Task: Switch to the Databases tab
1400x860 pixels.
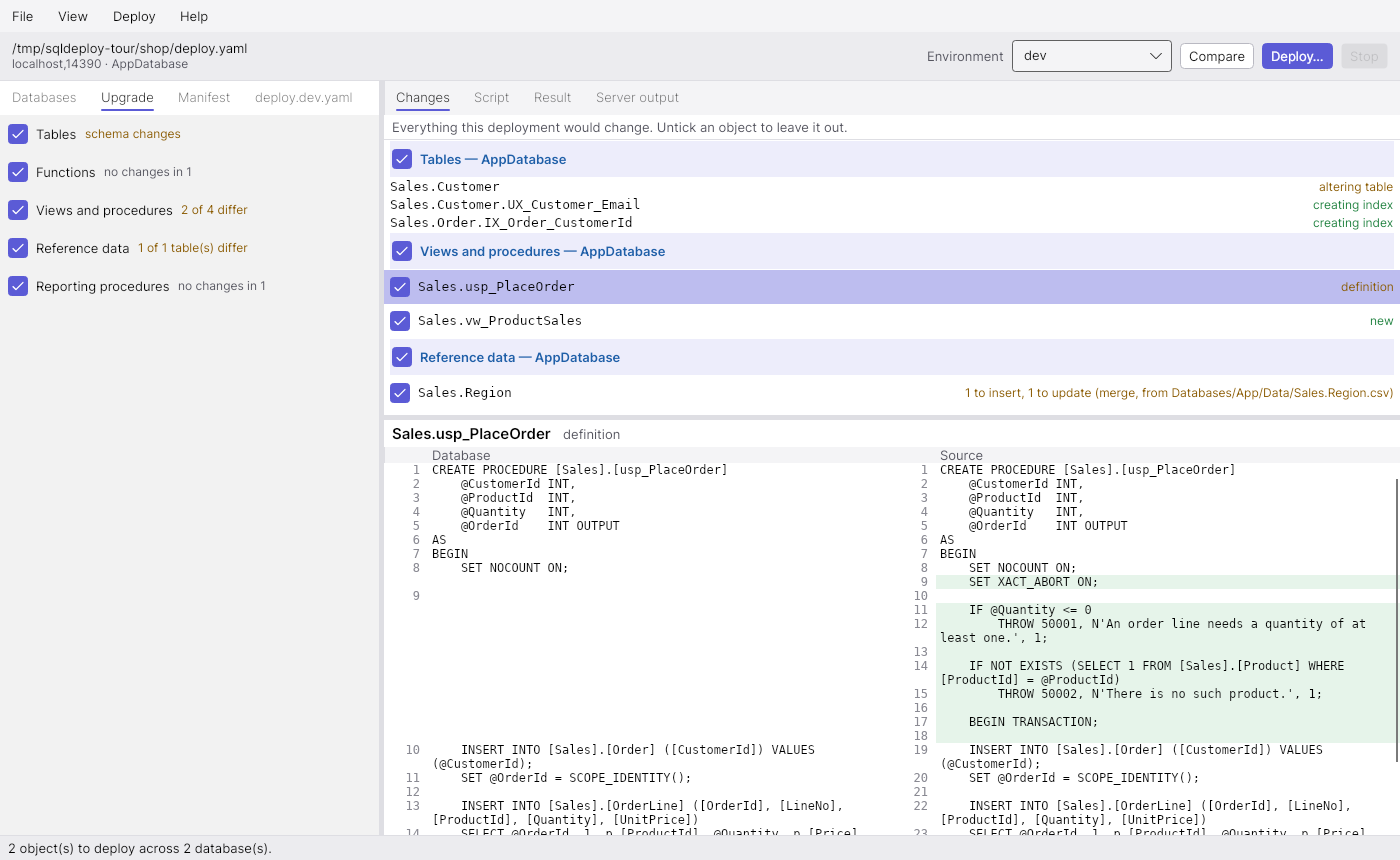Action: (x=44, y=97)
